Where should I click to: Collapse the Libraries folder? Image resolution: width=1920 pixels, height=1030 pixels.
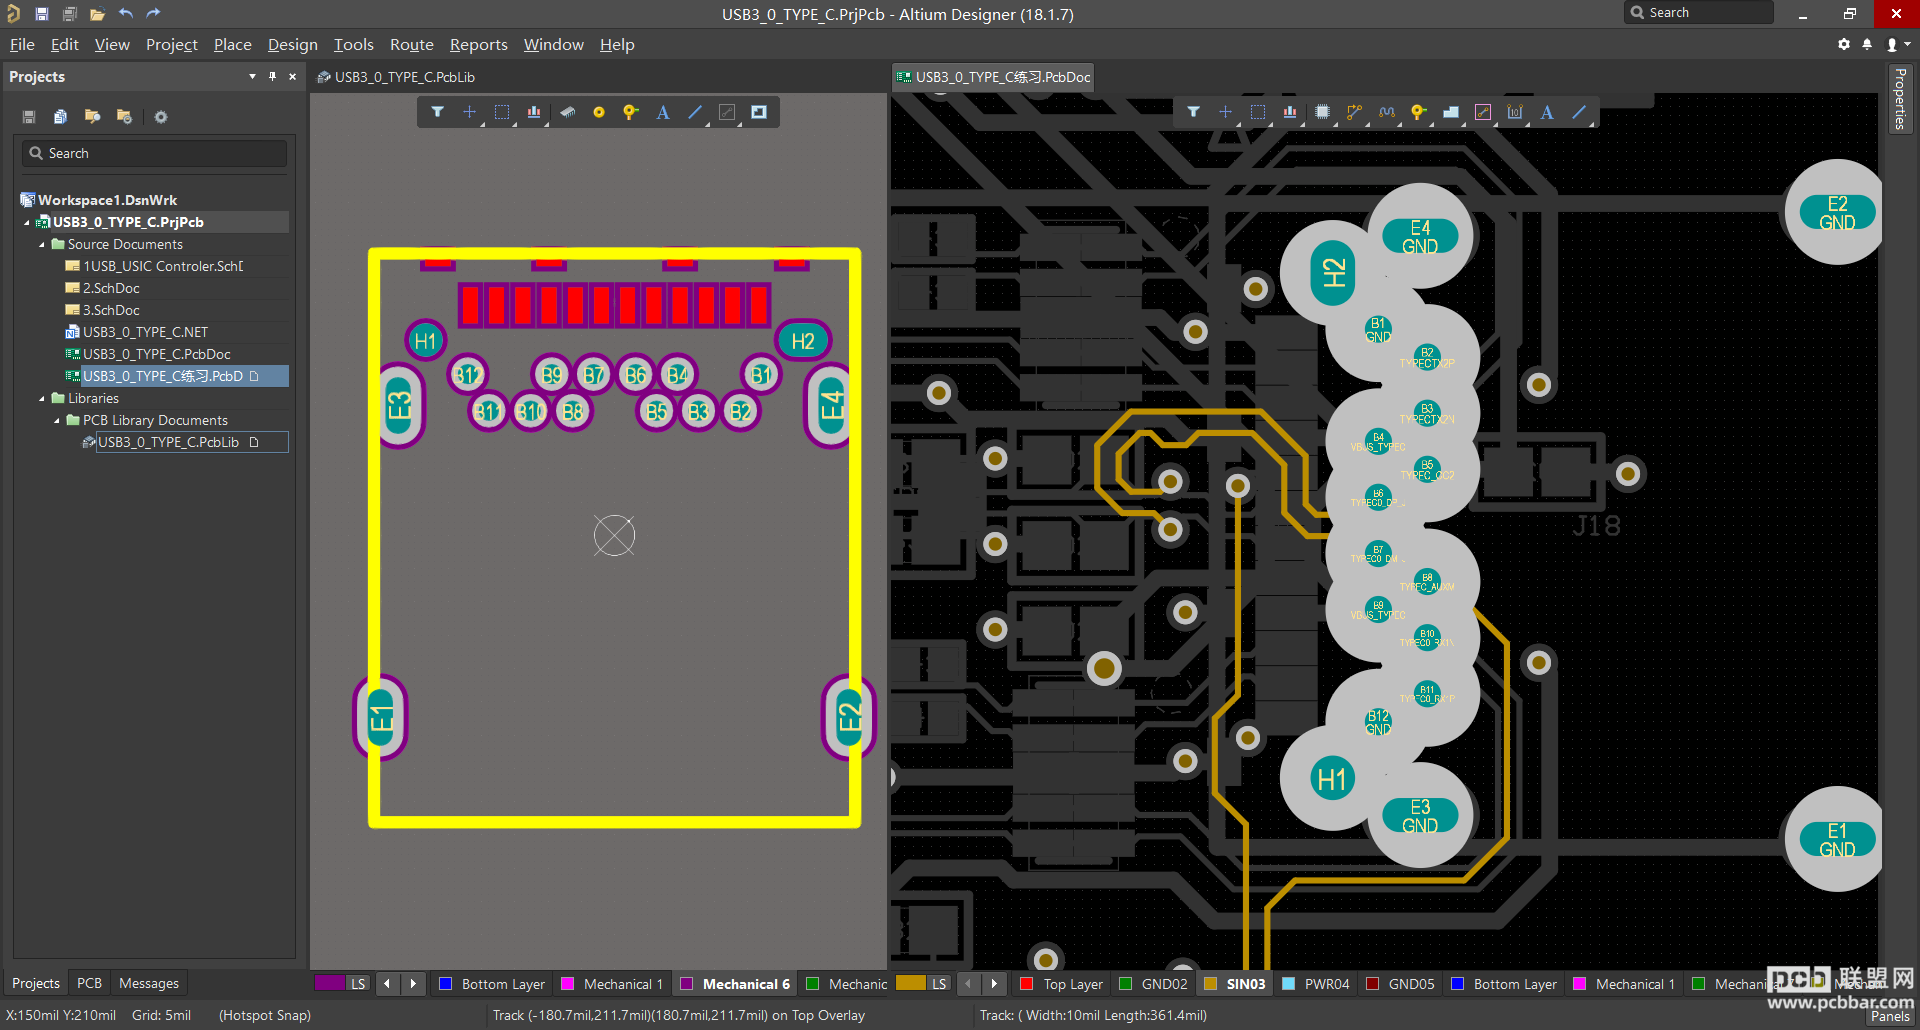pyautogui.click(x=42, y=398)
